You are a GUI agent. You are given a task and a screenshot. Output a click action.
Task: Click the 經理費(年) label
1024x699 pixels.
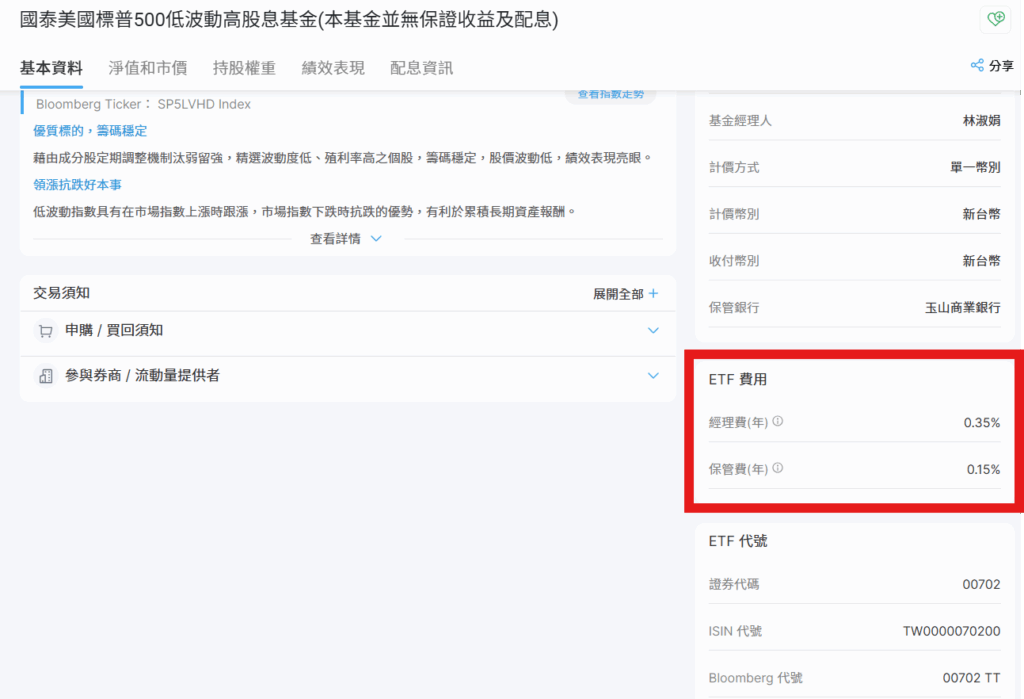(x=739, y=423)
